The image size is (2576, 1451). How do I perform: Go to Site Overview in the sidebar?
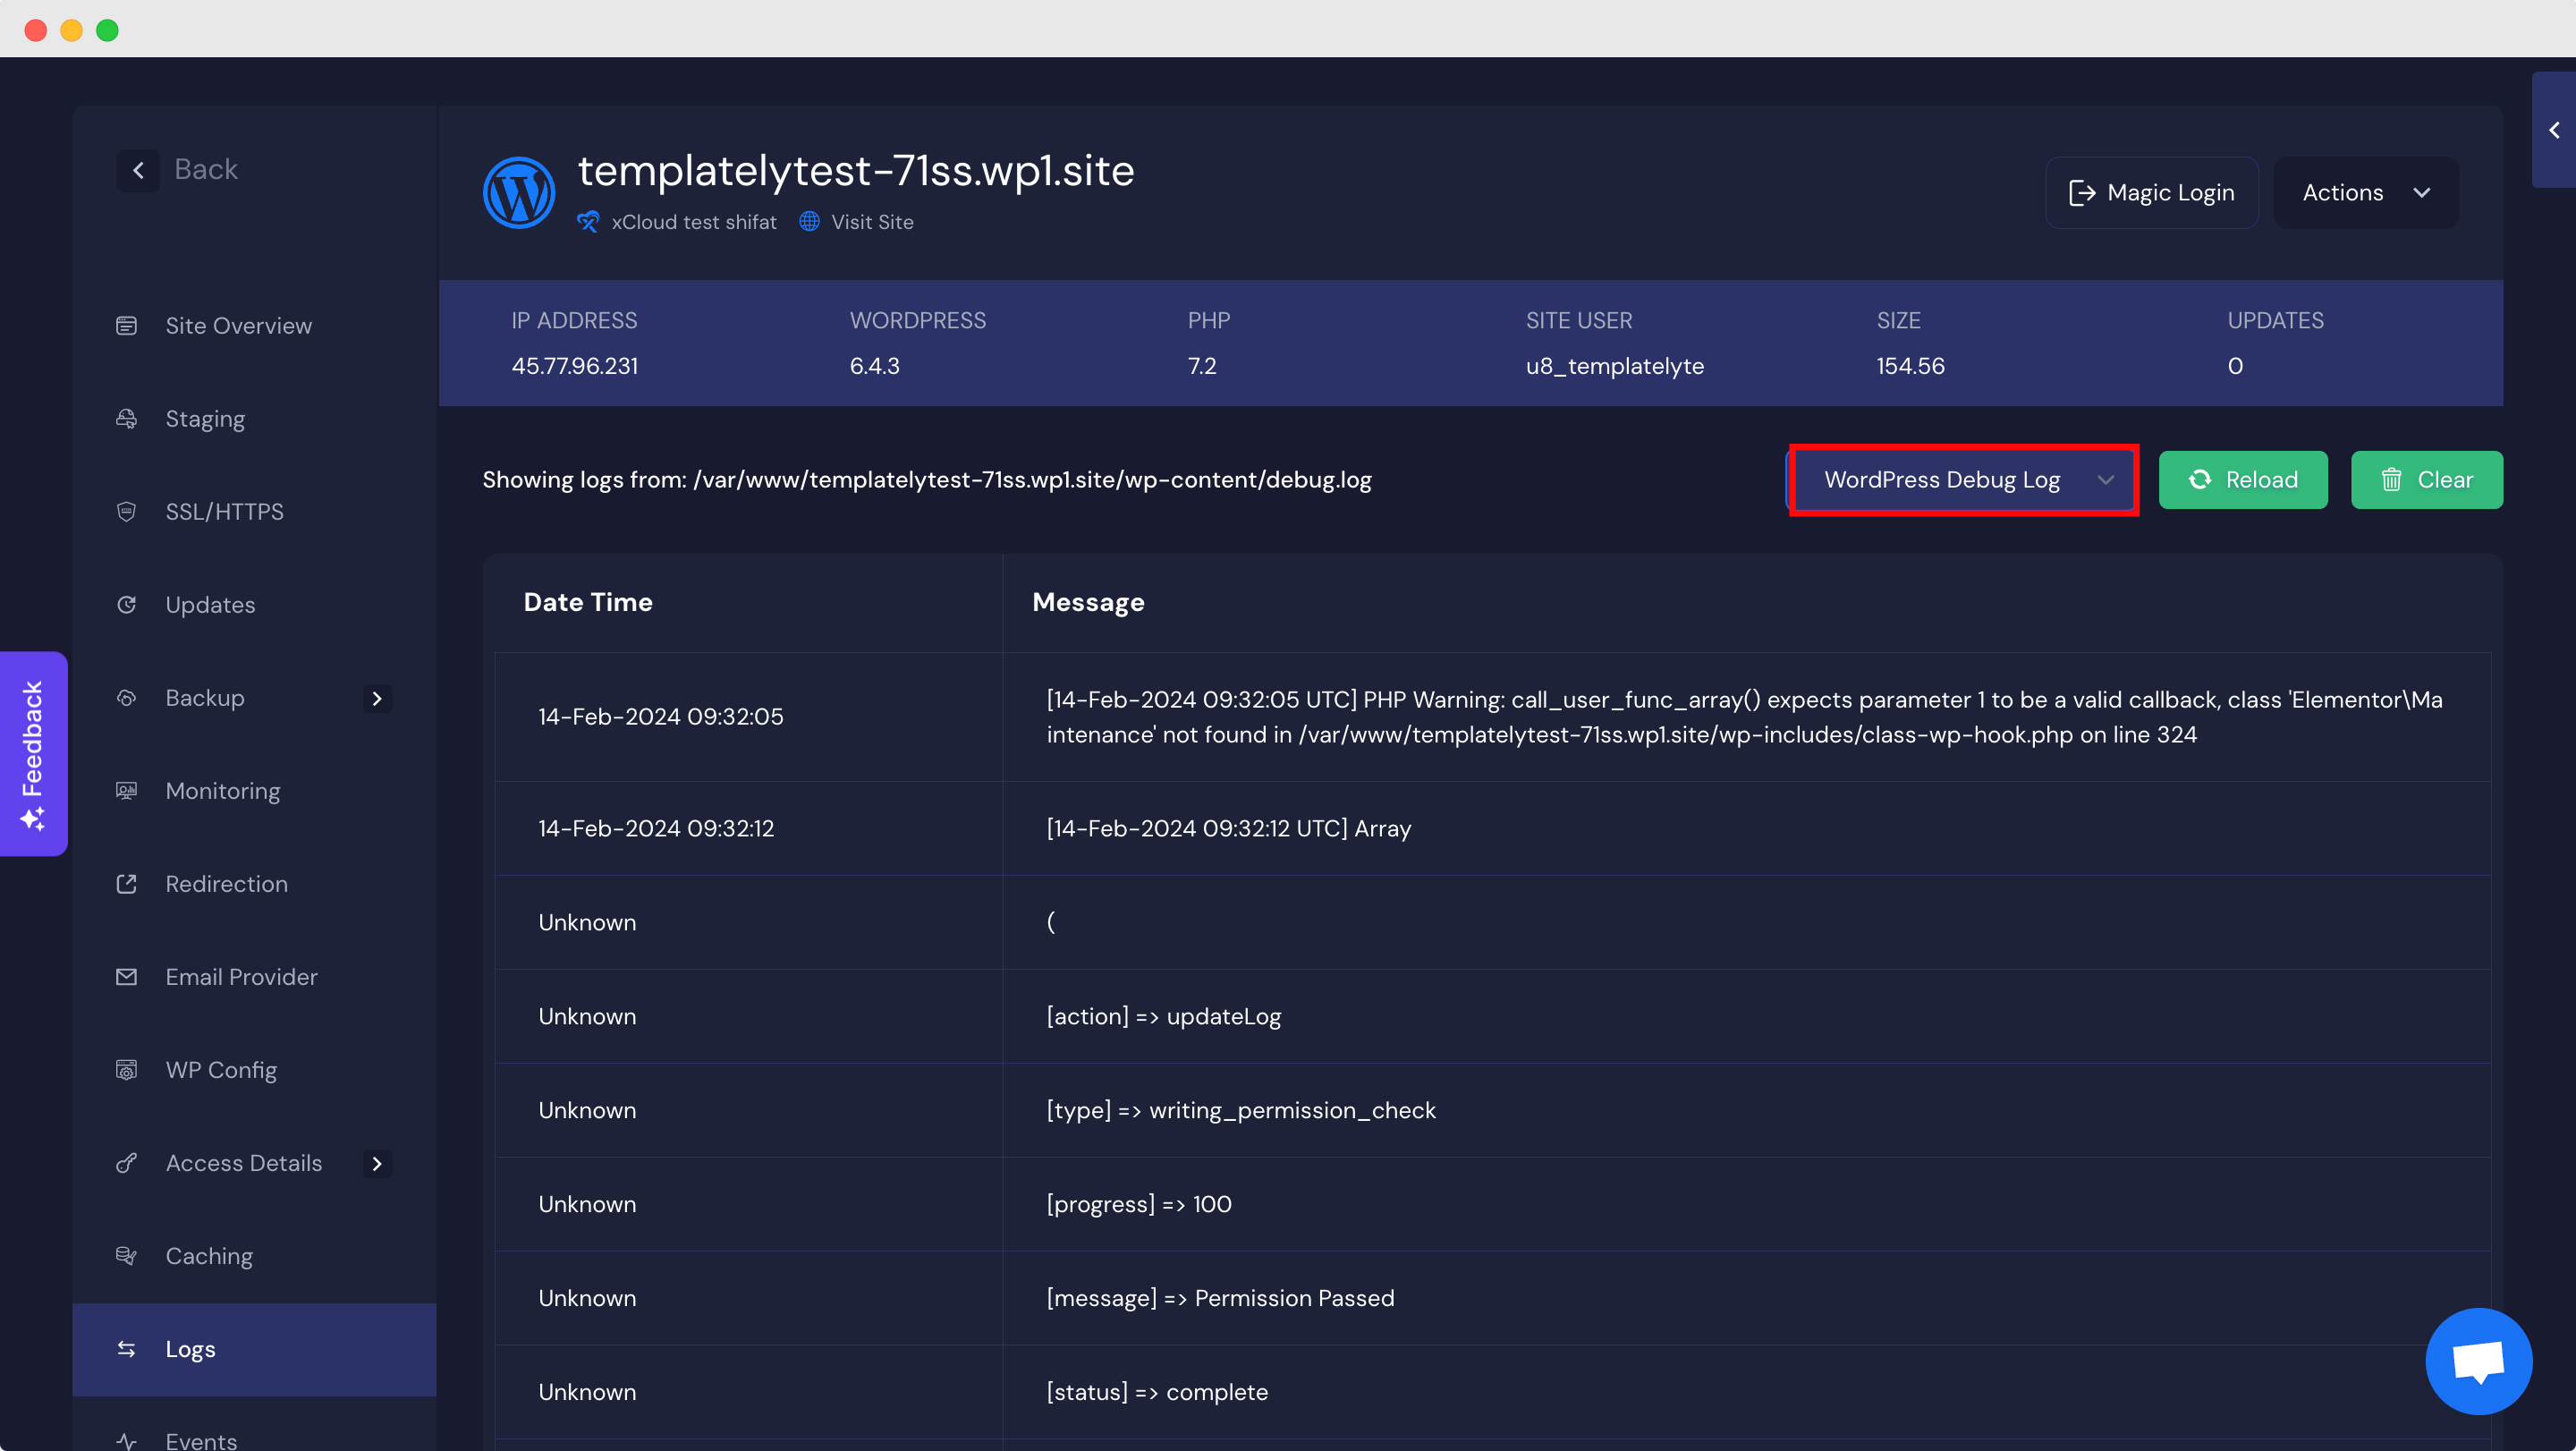point(238,326)
